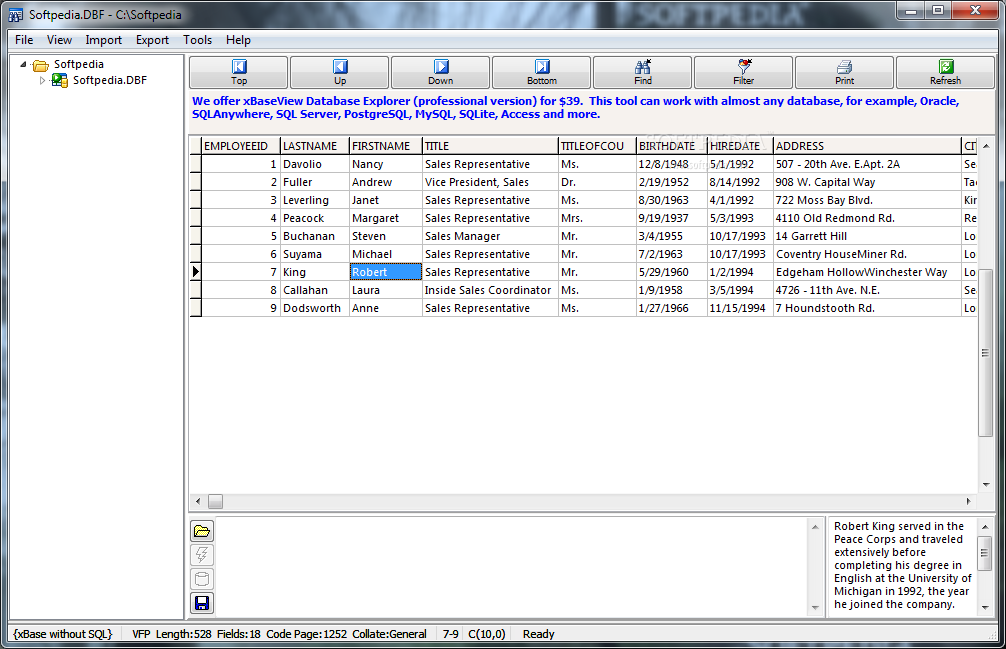Click the Softpedia folder icon in tree
Image resolution: width=1006 pixels, height=649 pixels.
pyautogui.click(x=41, y=65)
